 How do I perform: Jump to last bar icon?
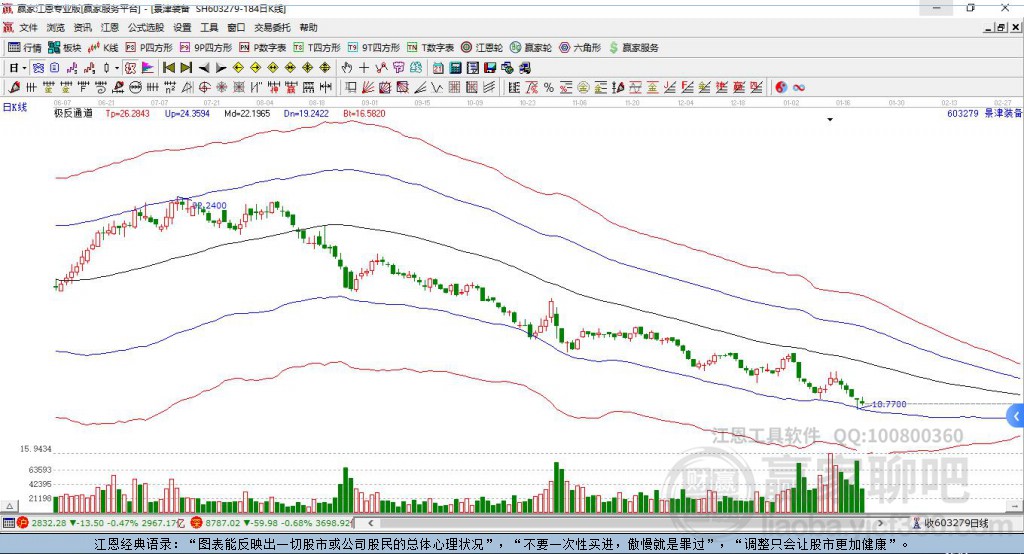point(186,68)
